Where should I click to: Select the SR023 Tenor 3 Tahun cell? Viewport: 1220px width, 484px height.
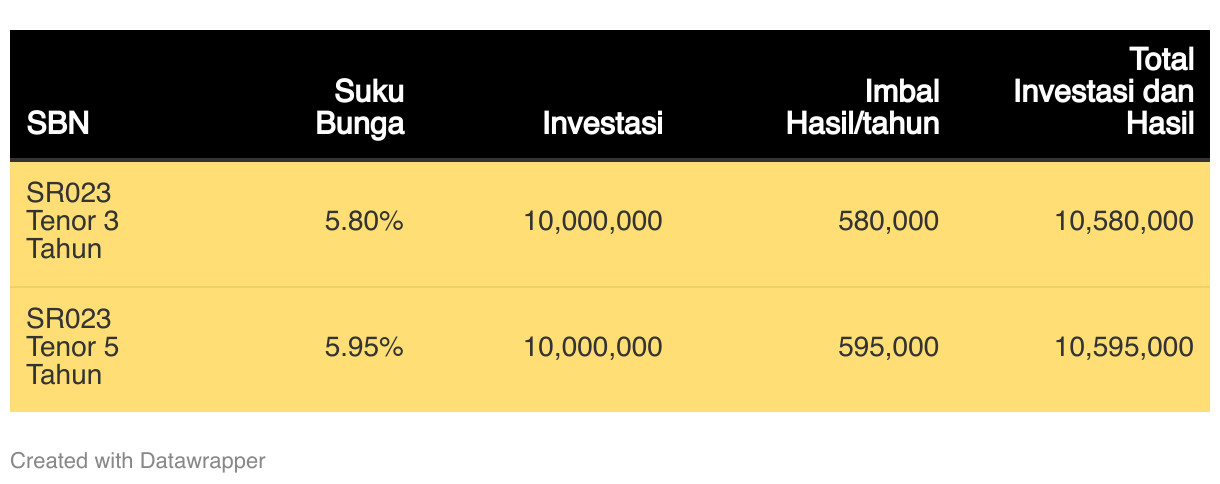point(73,220)
